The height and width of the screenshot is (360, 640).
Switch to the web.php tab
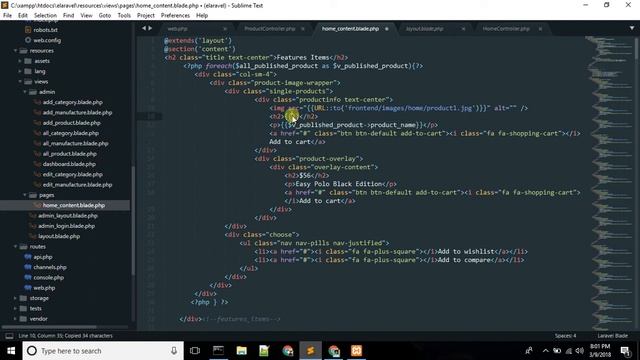[x=178, y=29]
